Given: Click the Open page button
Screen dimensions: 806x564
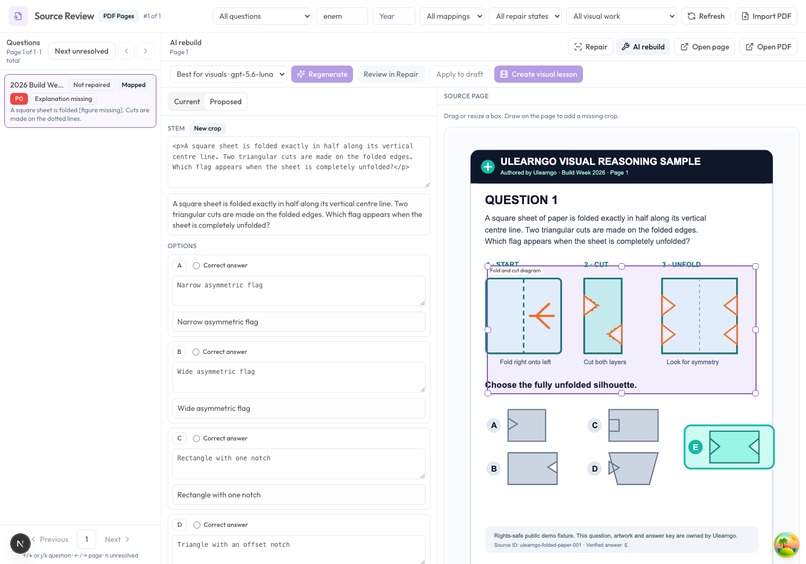Looking at the screenshot, I should pos(705,47).
